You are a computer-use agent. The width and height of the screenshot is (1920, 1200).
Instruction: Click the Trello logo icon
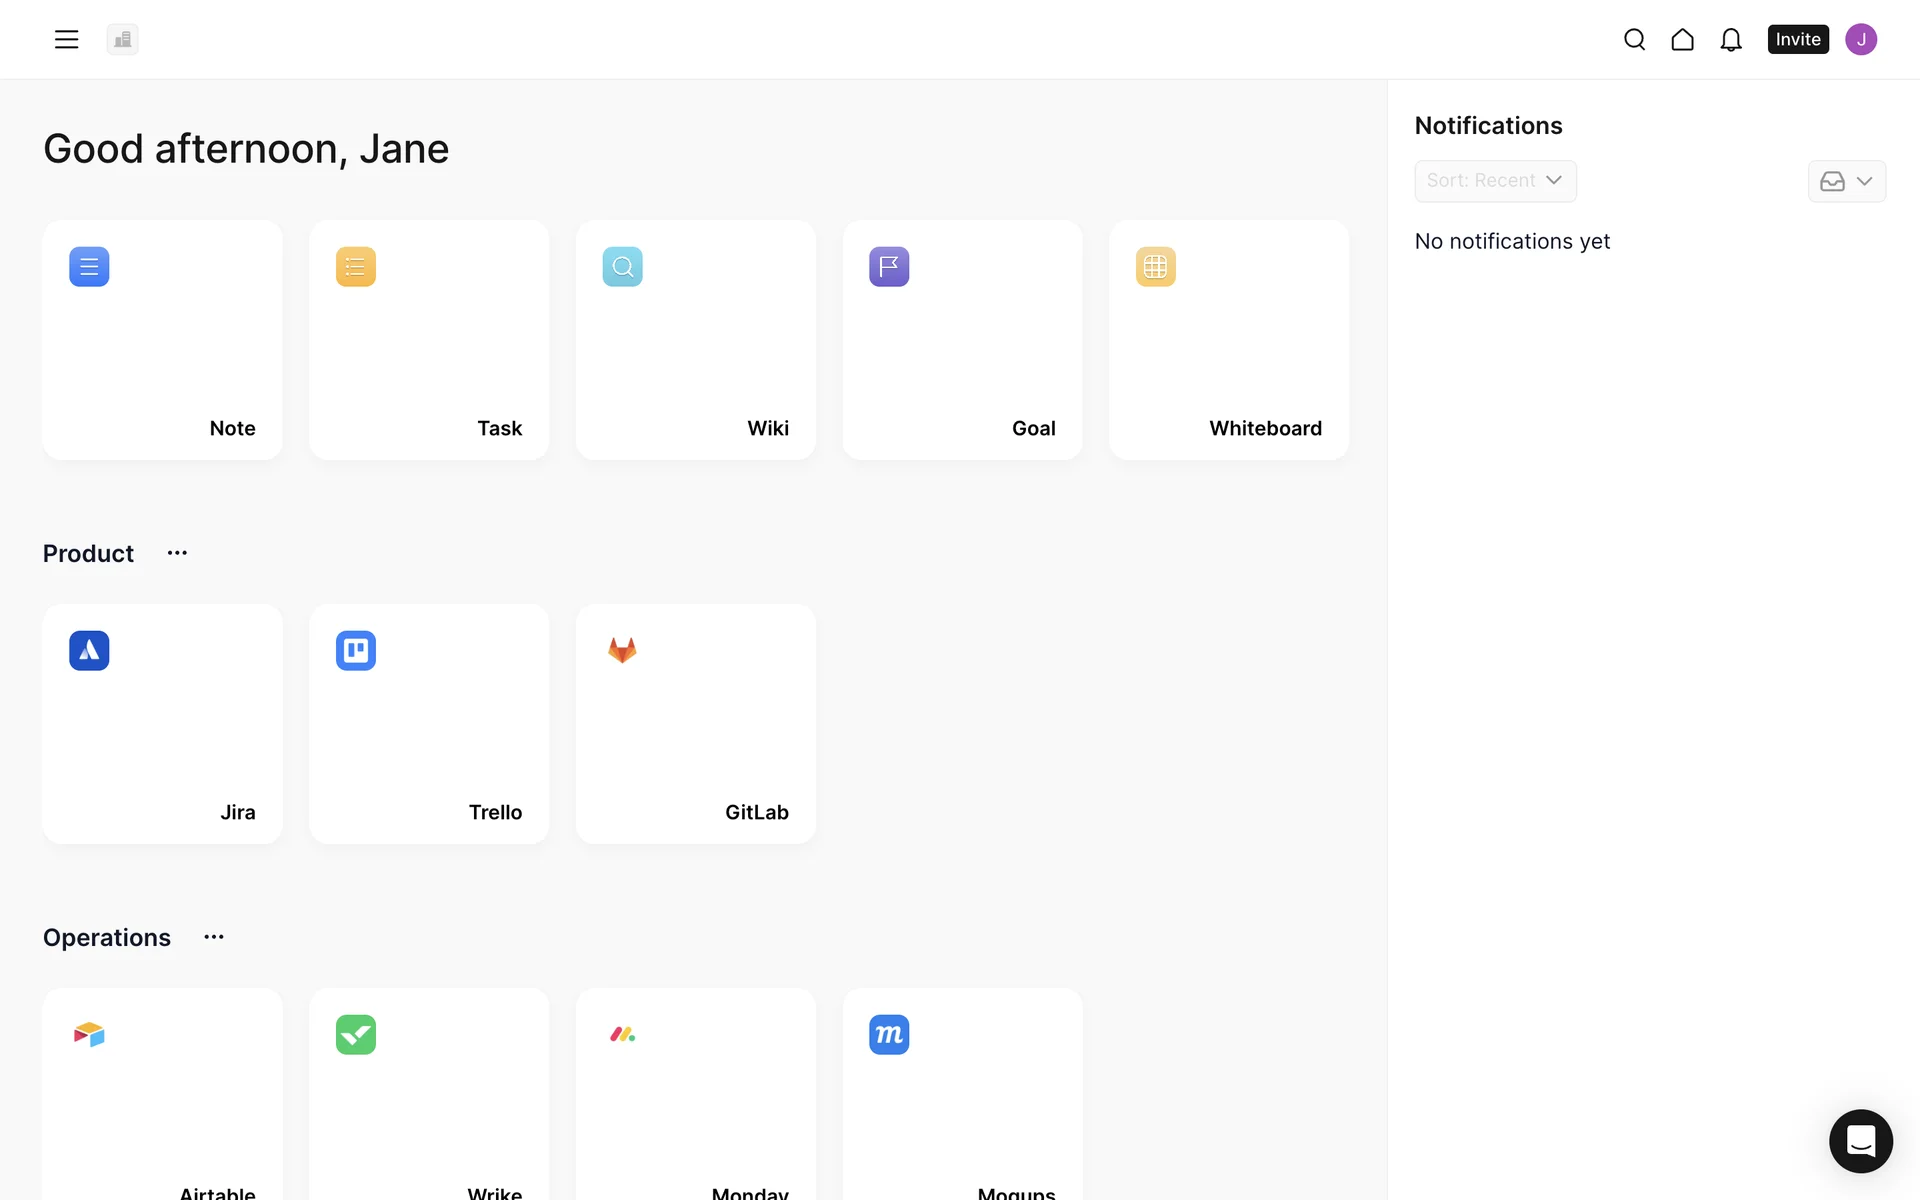point(355,651)
